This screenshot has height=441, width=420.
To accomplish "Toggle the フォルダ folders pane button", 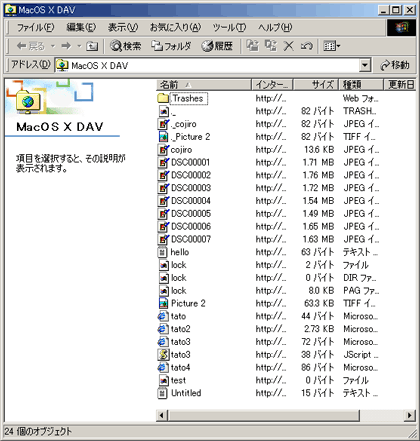I will [x=171, y=46].
